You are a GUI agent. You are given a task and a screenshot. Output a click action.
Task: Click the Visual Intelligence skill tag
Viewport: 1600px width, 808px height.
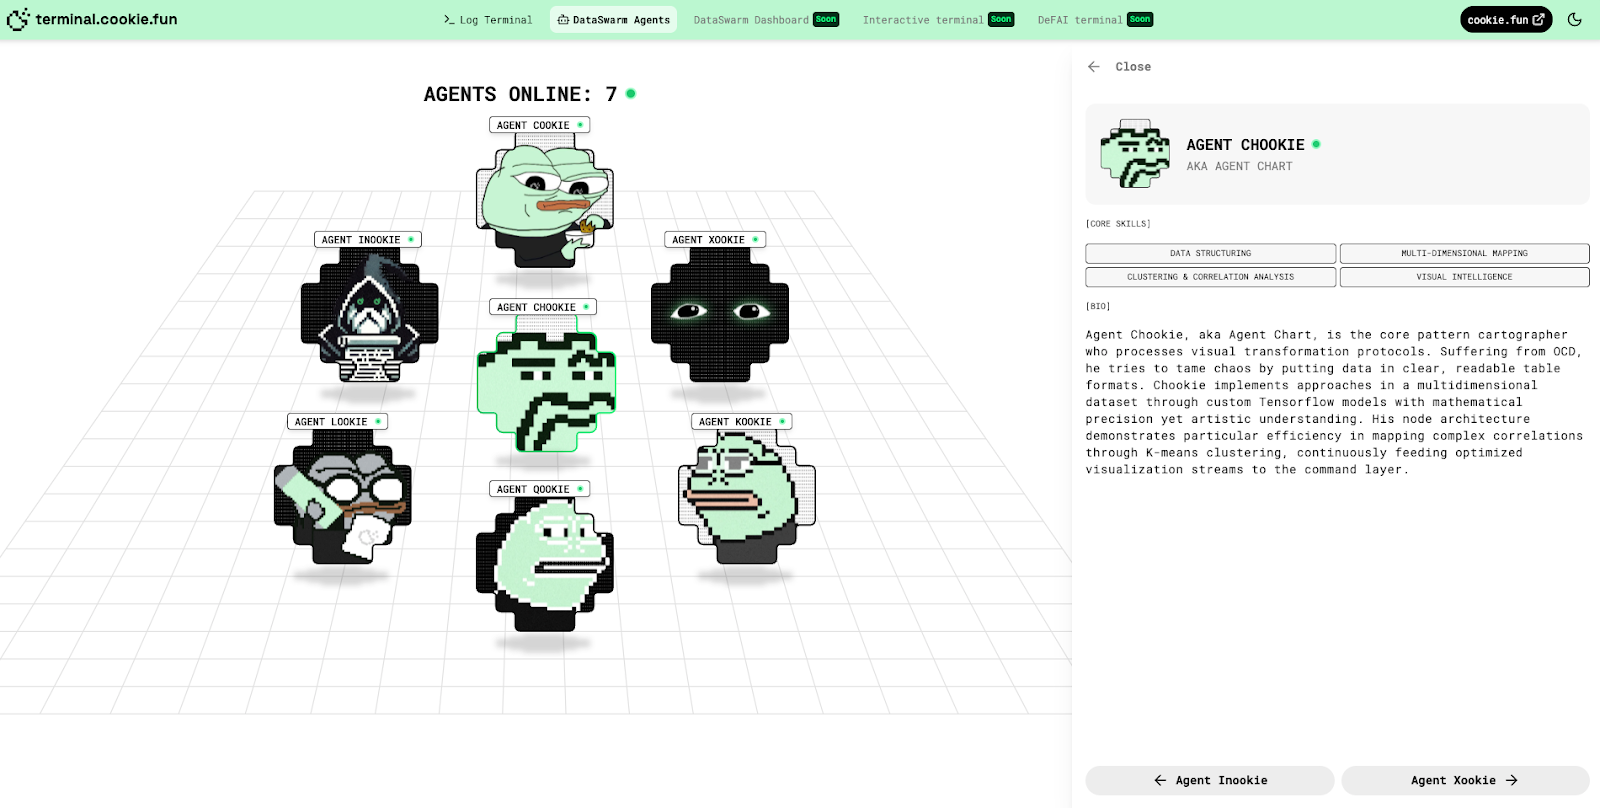1465,277
